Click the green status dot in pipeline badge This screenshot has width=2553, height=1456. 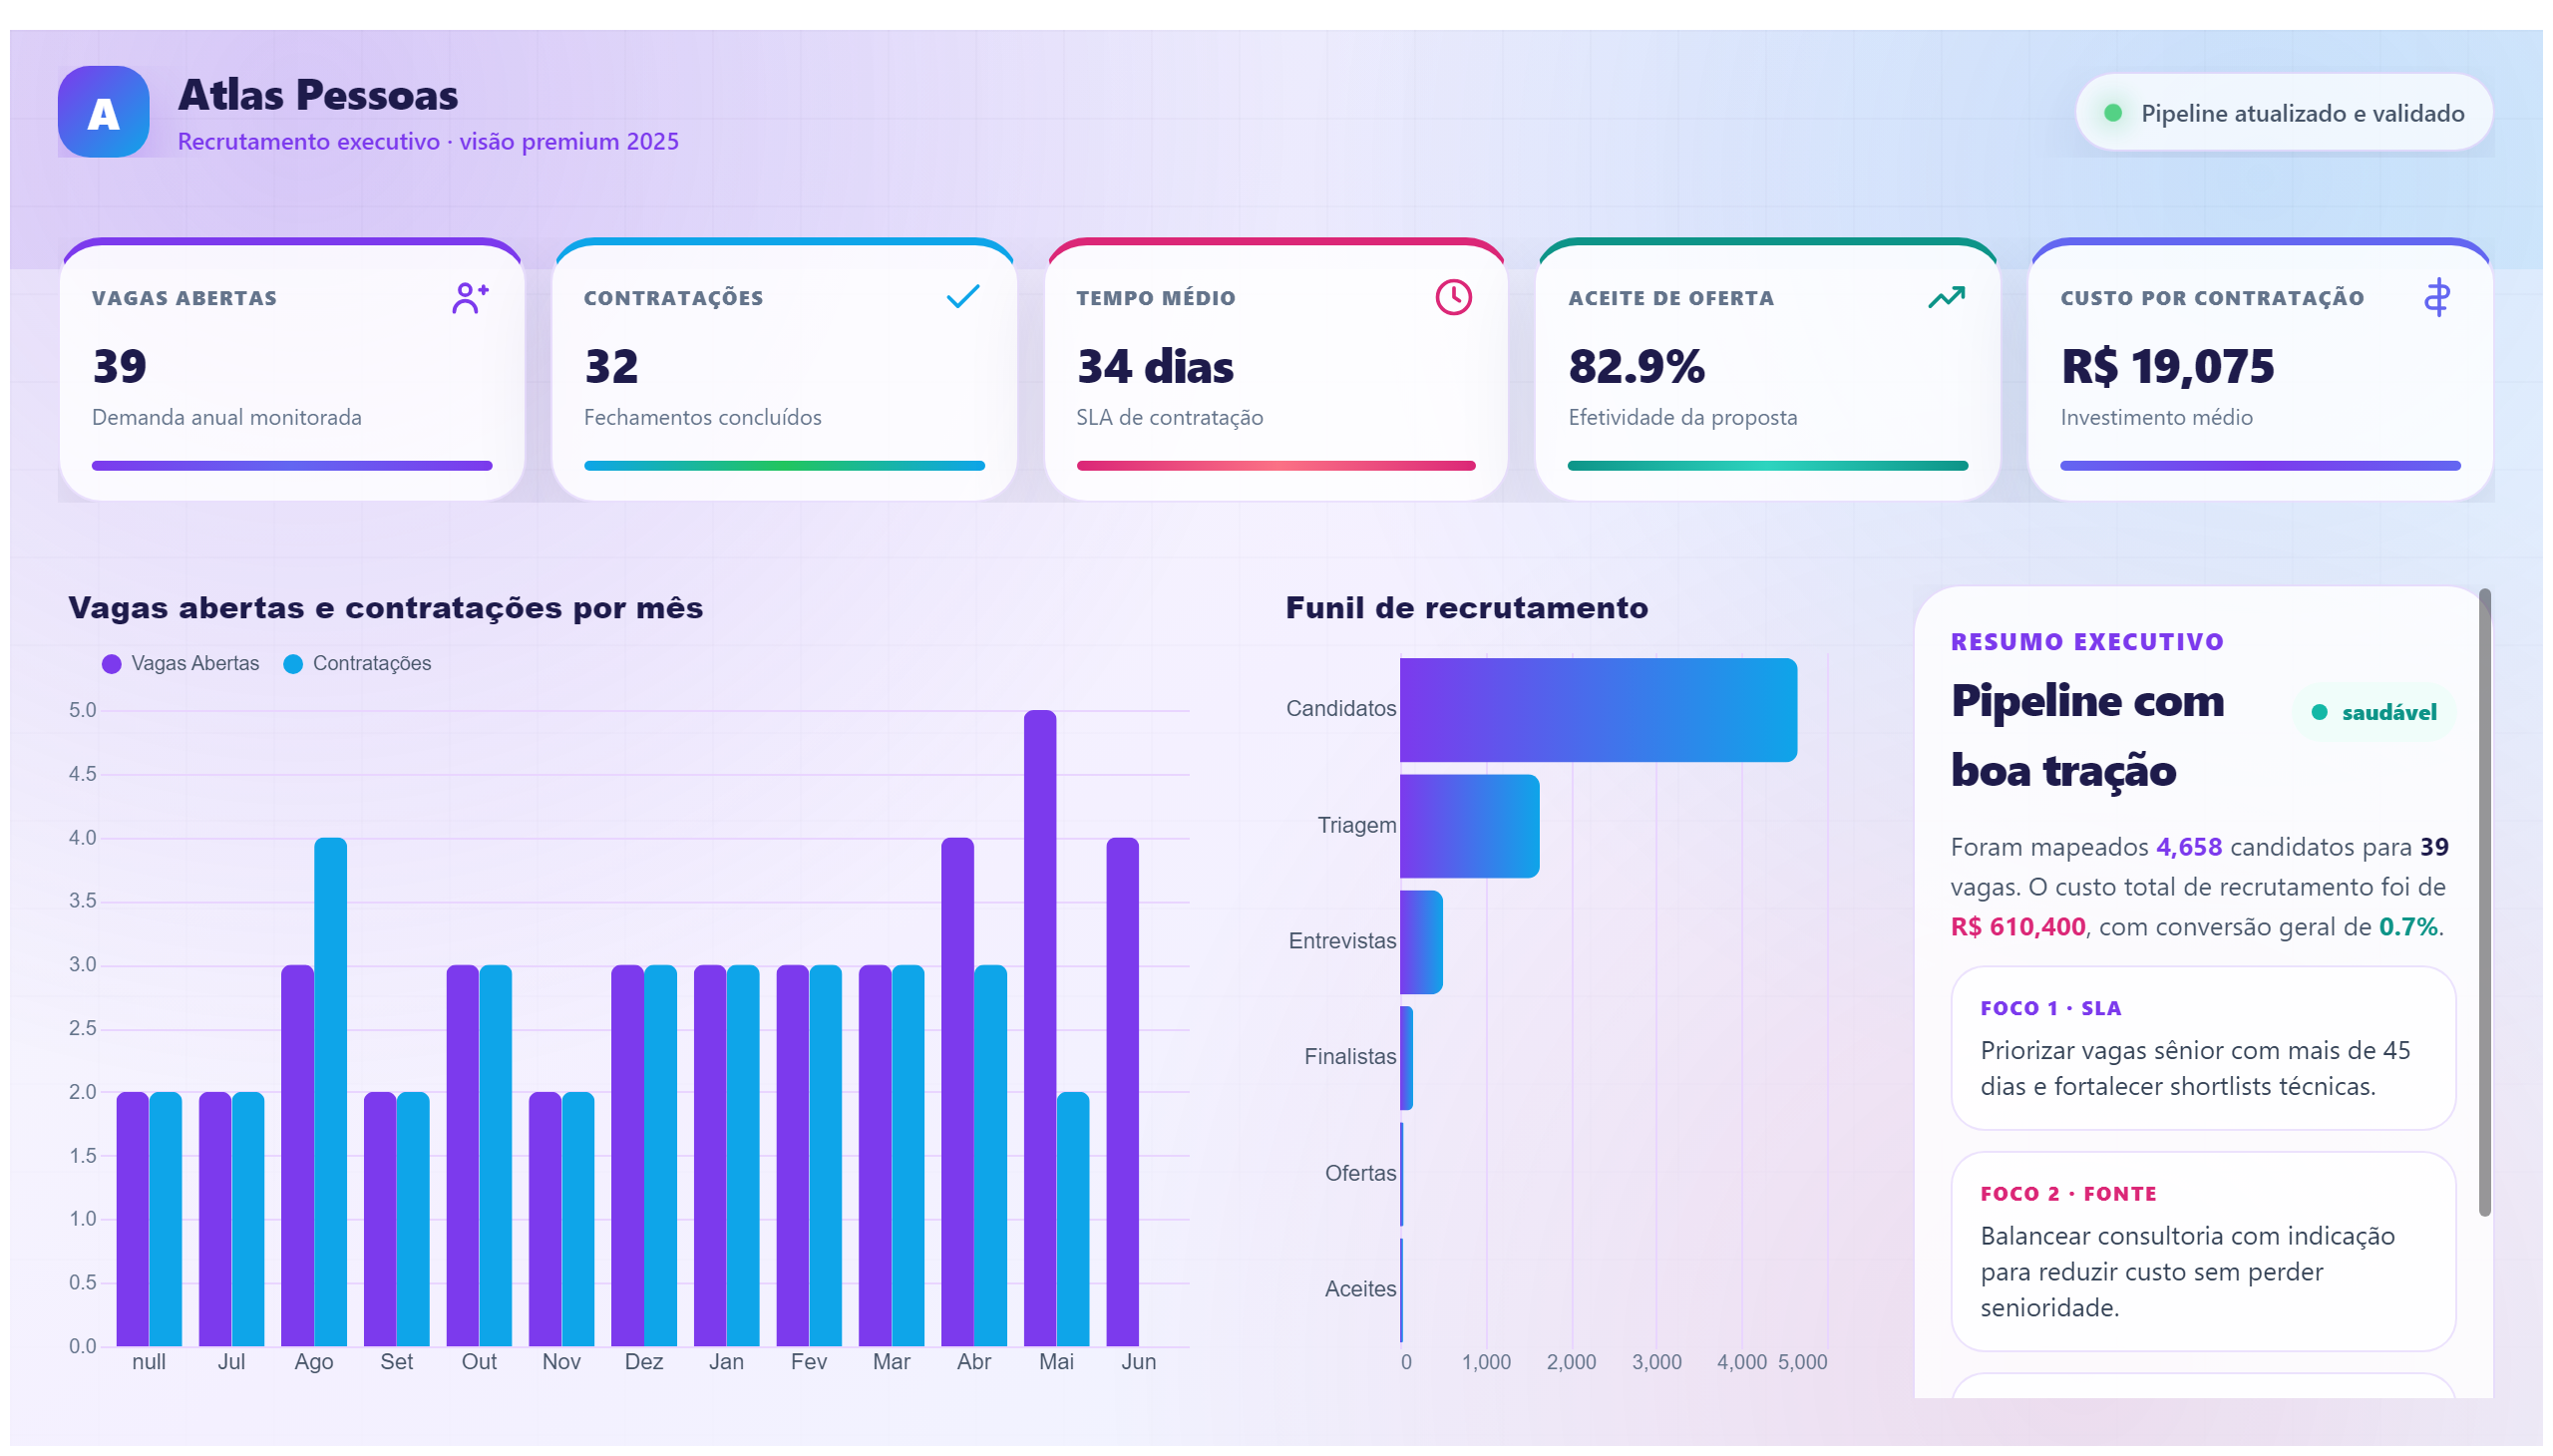pos(2112,113)
